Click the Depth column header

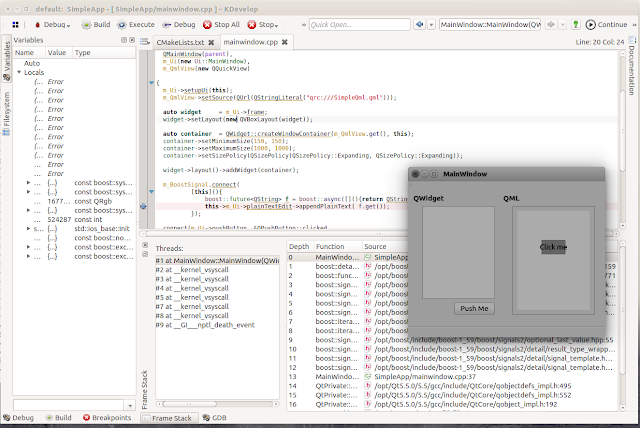pos(300,246)
